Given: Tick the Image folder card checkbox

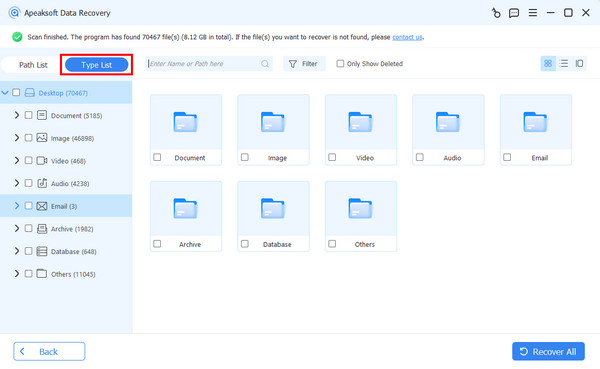Looking at the screenshot, I should click(245, 157).
